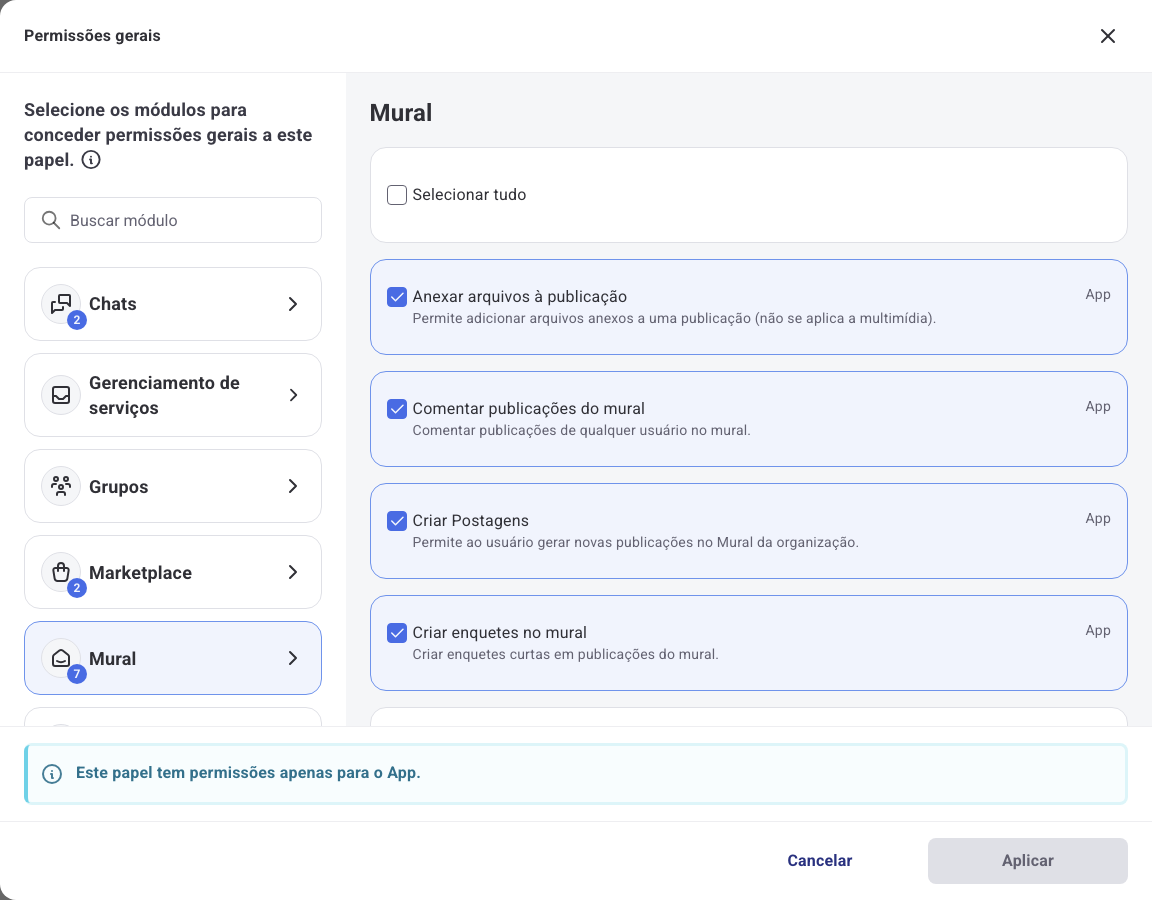Click the Marketplace badge showing 2

pos(76,588)
